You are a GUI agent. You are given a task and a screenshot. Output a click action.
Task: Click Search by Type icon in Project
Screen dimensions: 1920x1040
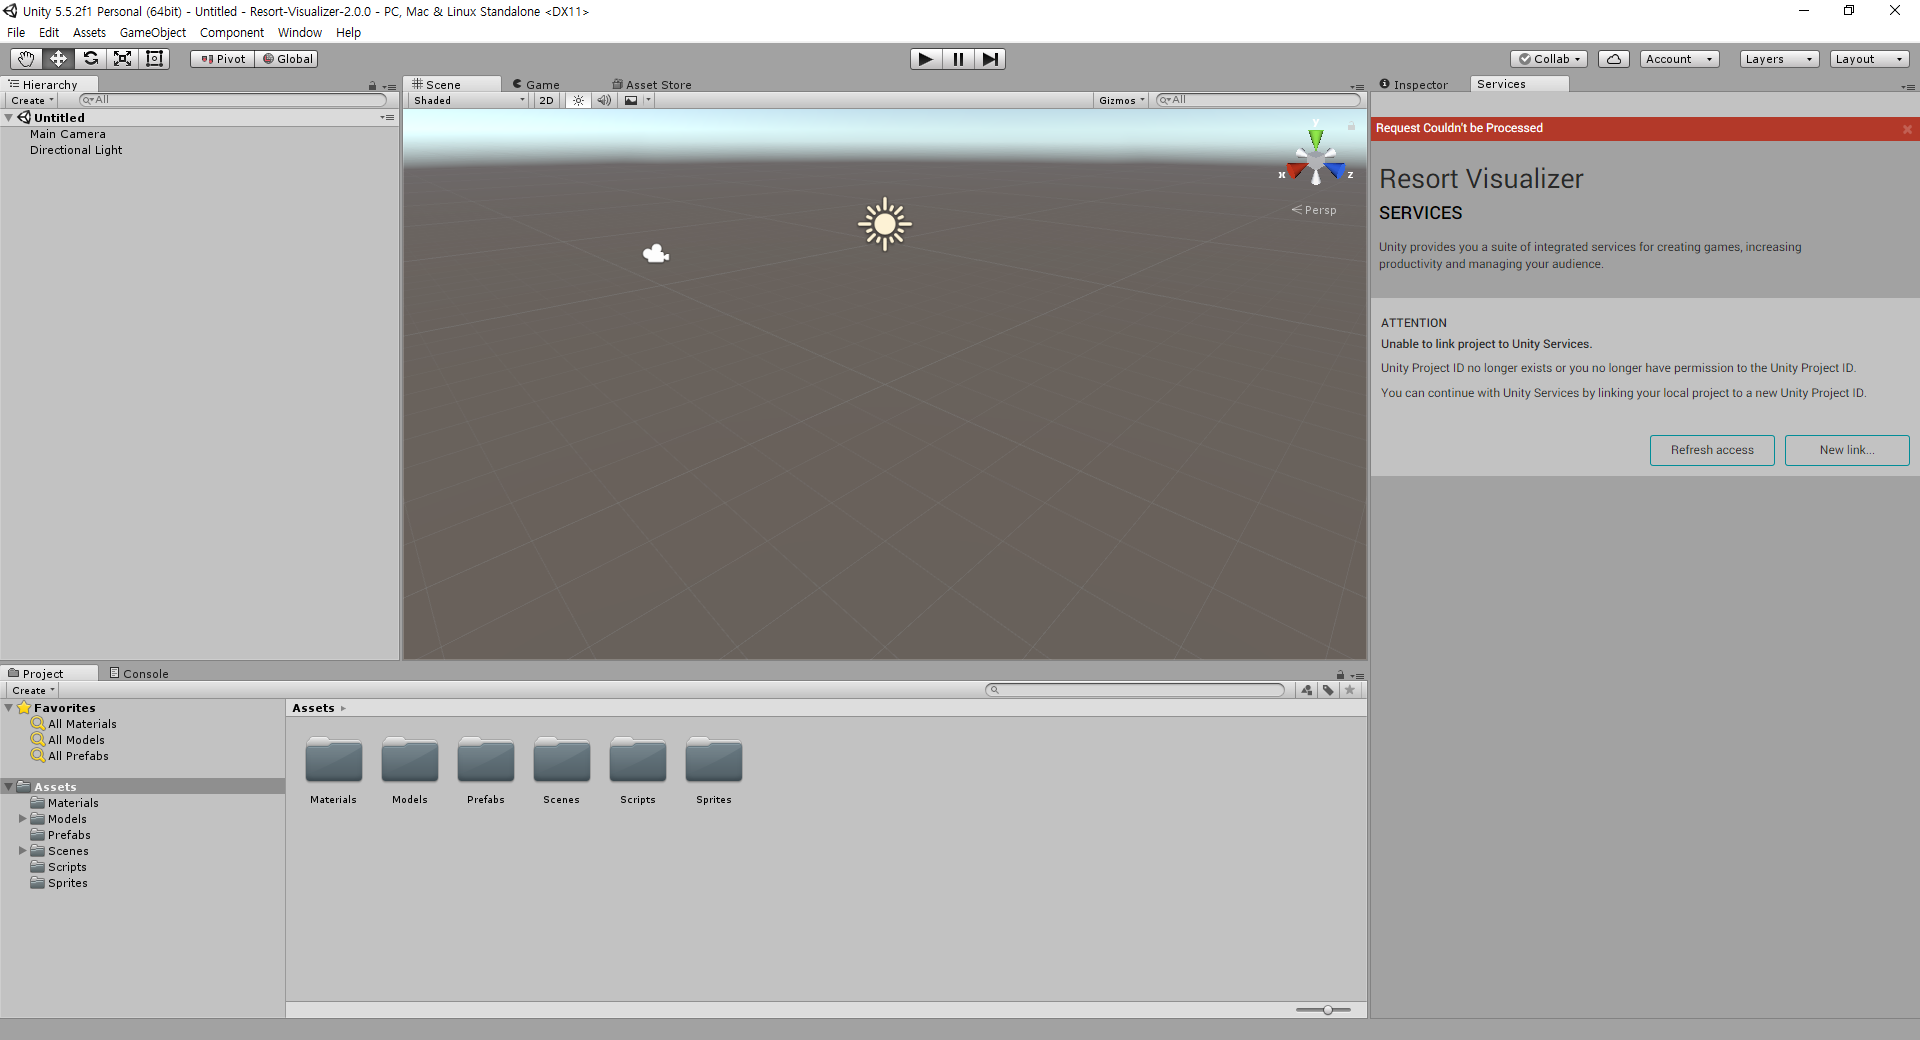tap(1306, 690)
